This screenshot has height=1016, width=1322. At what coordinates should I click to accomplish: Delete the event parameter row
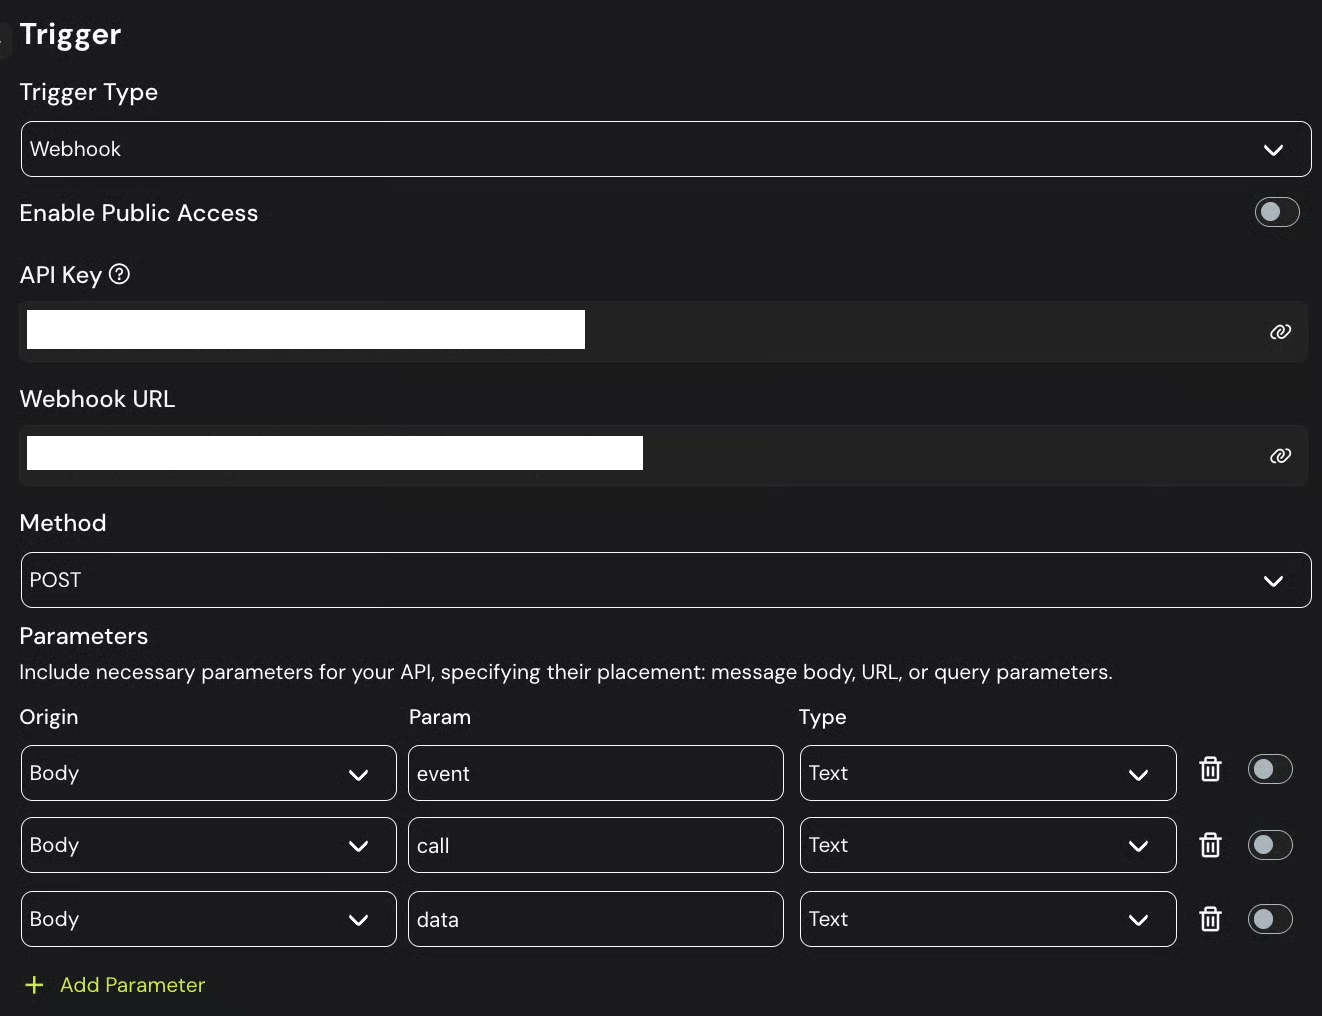[x=1210, y=769]
